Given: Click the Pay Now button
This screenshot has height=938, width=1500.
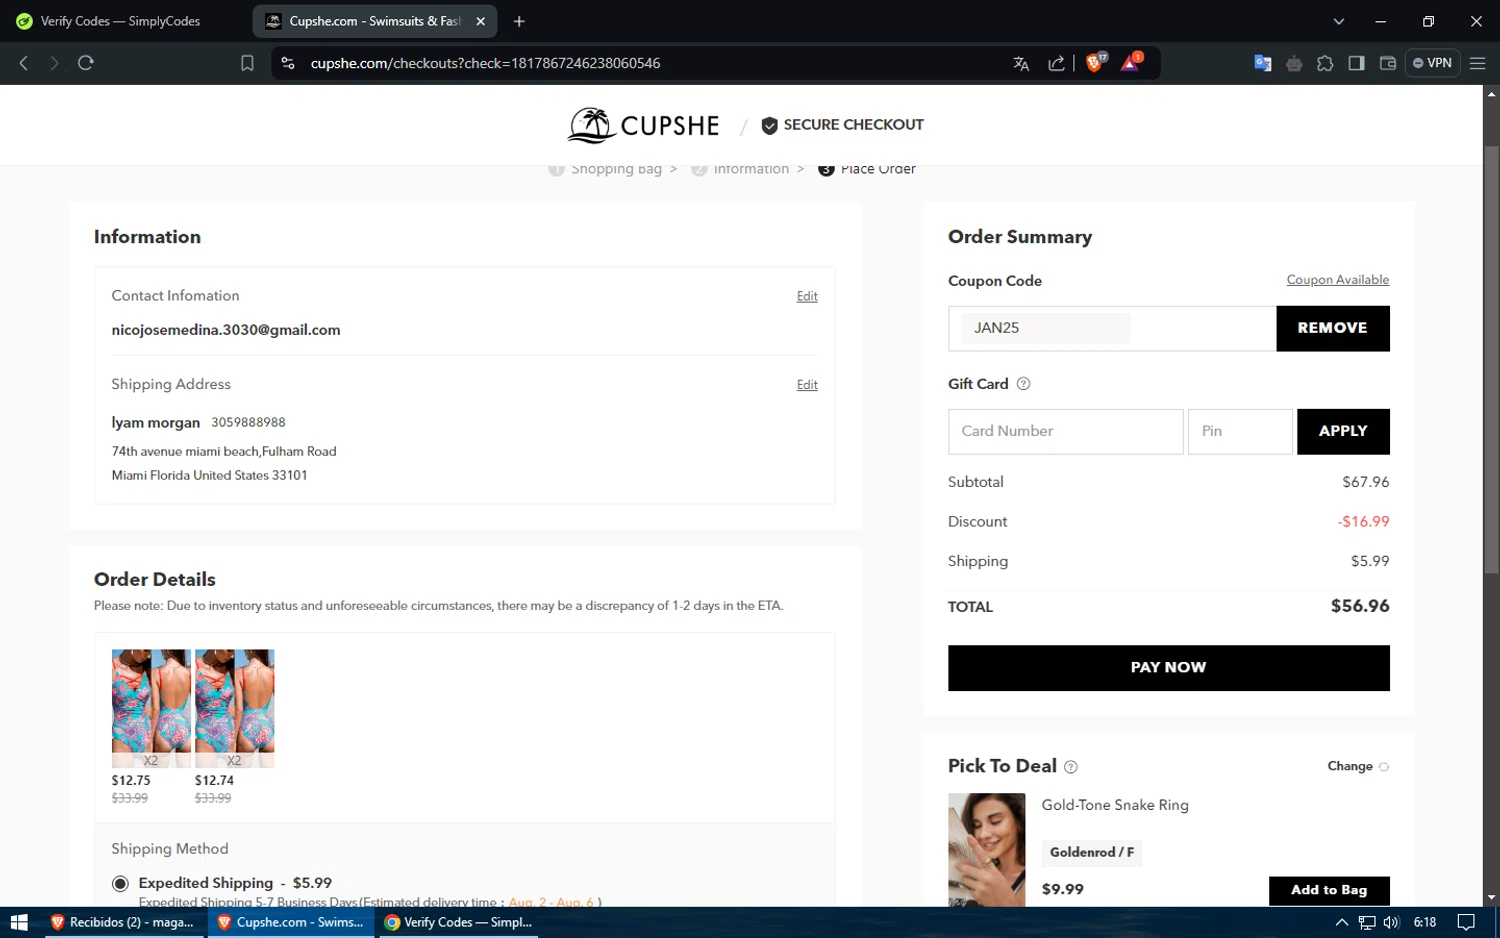Looking at the screenshot, I should (1168, 668).
